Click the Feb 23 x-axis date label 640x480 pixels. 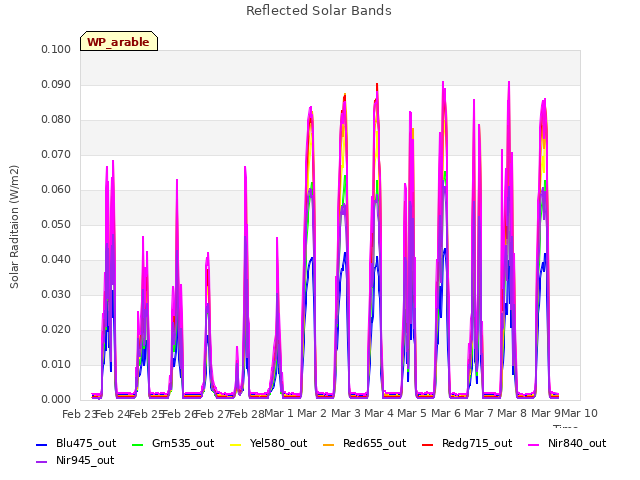(x=79, y=414)
